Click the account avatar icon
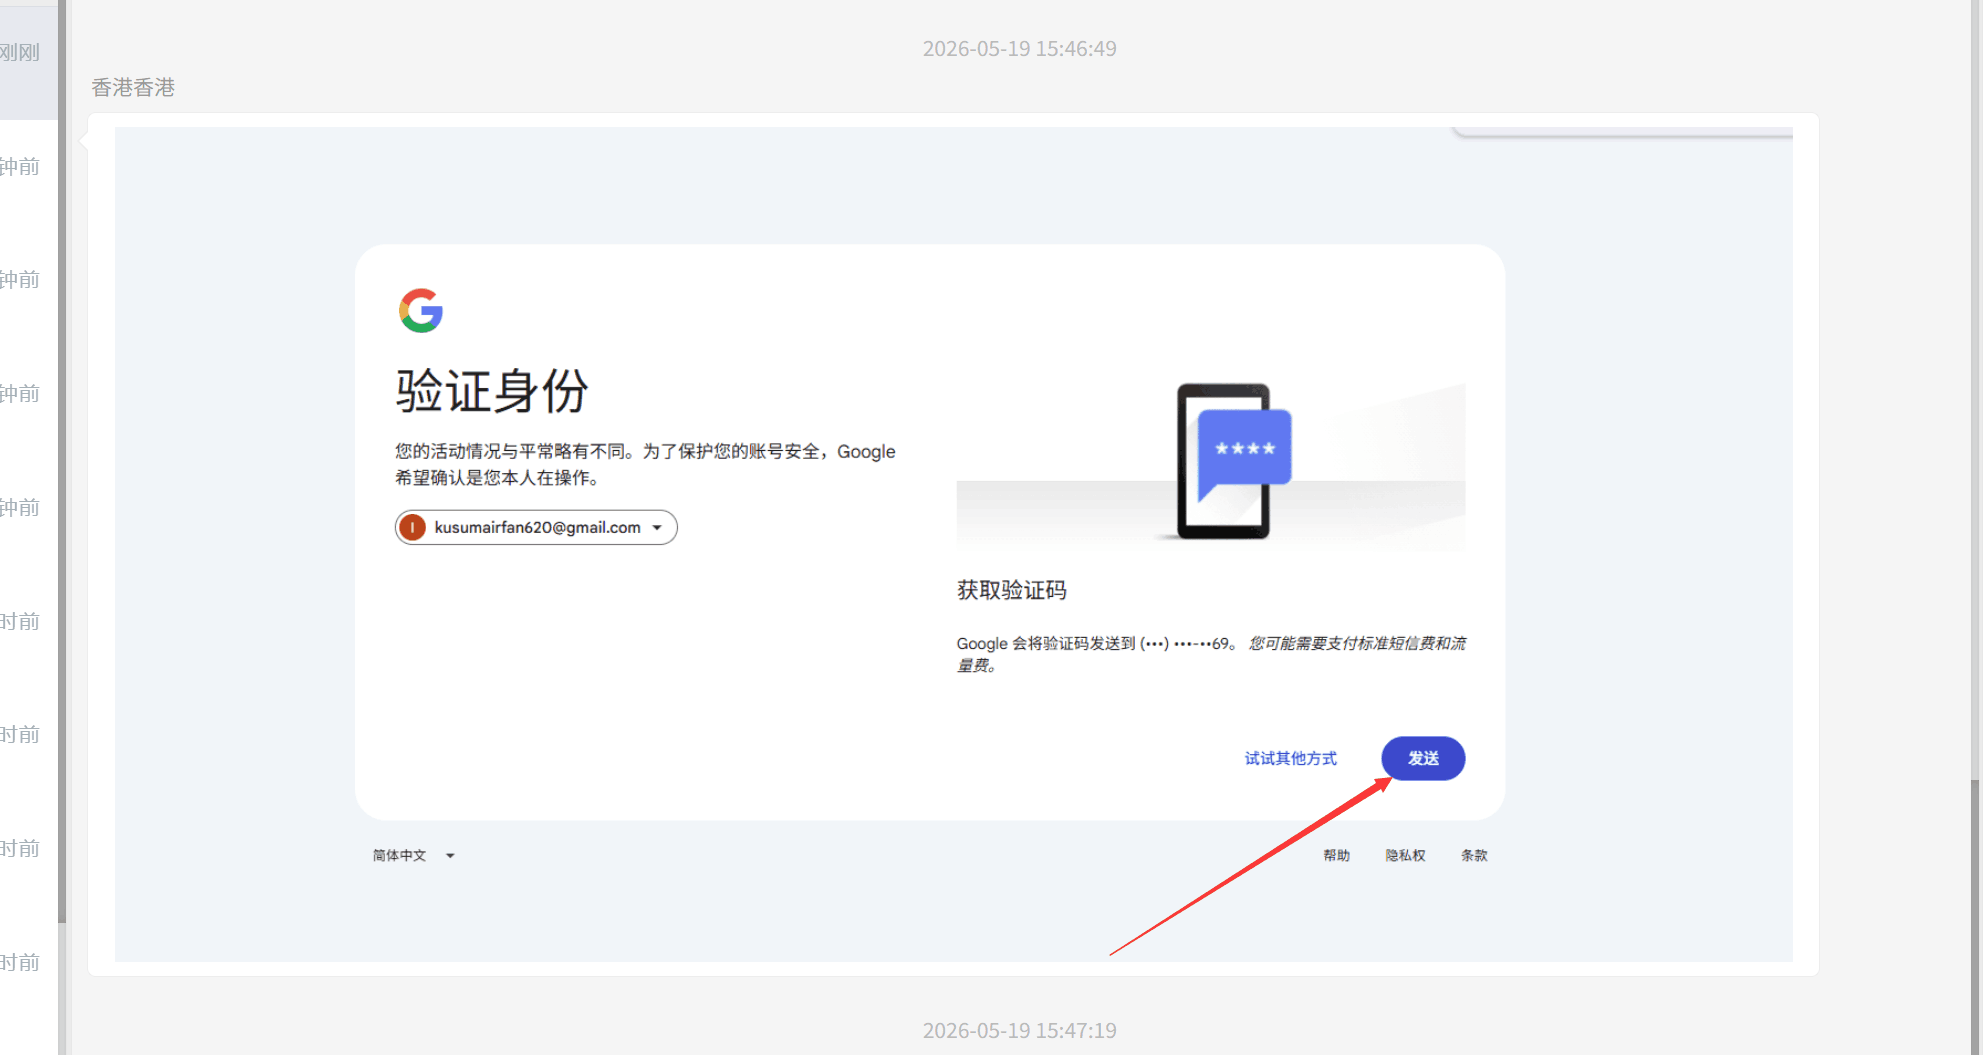Screen dimensions: 1983x1055 [x=412, y=527]
